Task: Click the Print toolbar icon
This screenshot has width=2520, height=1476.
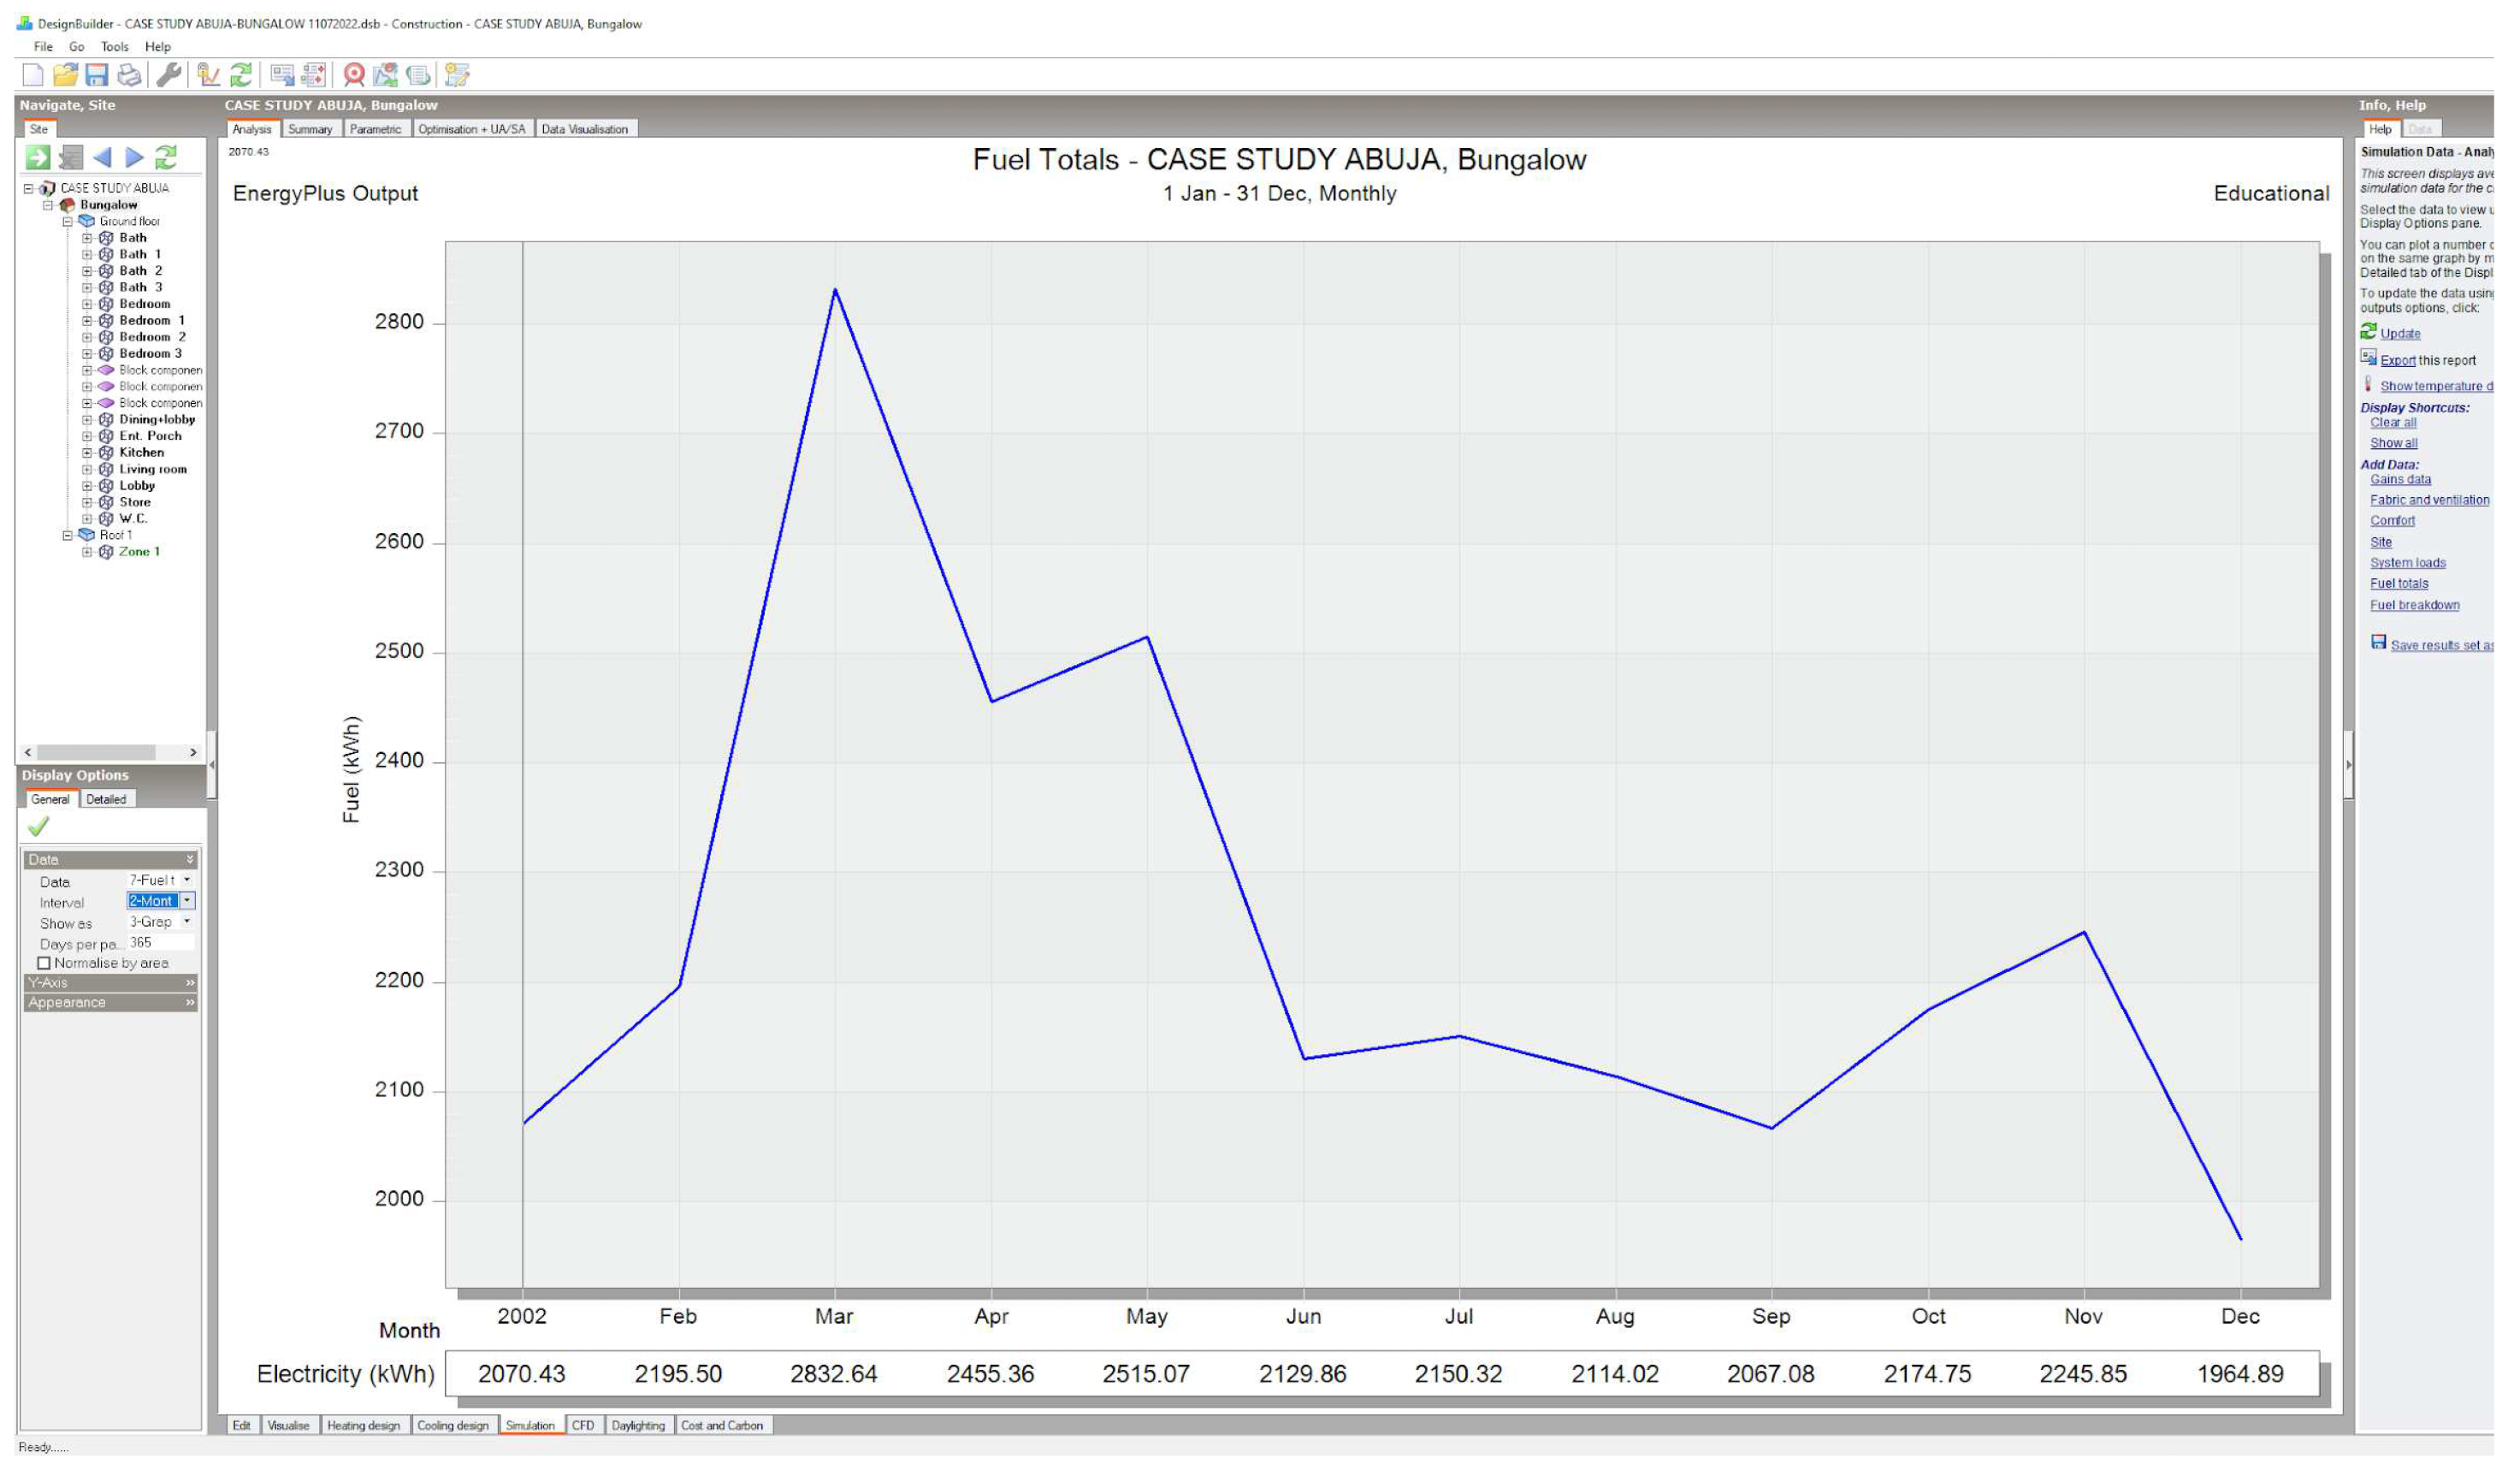Action: click(129, 75)
